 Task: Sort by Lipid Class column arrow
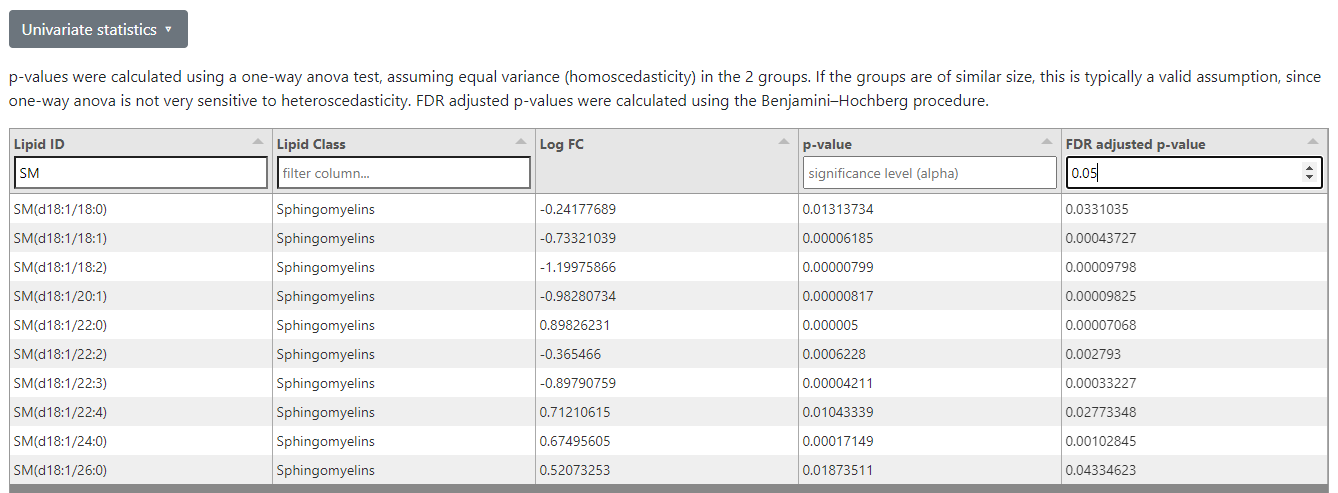click(522, 141)
